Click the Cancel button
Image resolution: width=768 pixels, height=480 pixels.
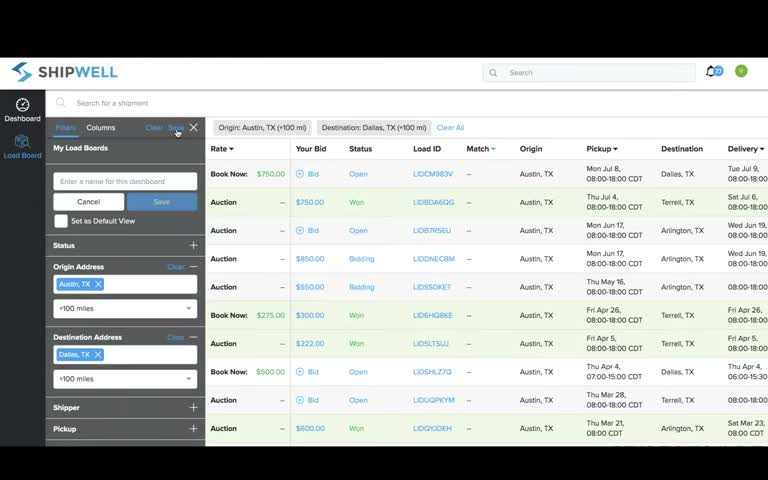pyautogui.click(x=89, y=202)
